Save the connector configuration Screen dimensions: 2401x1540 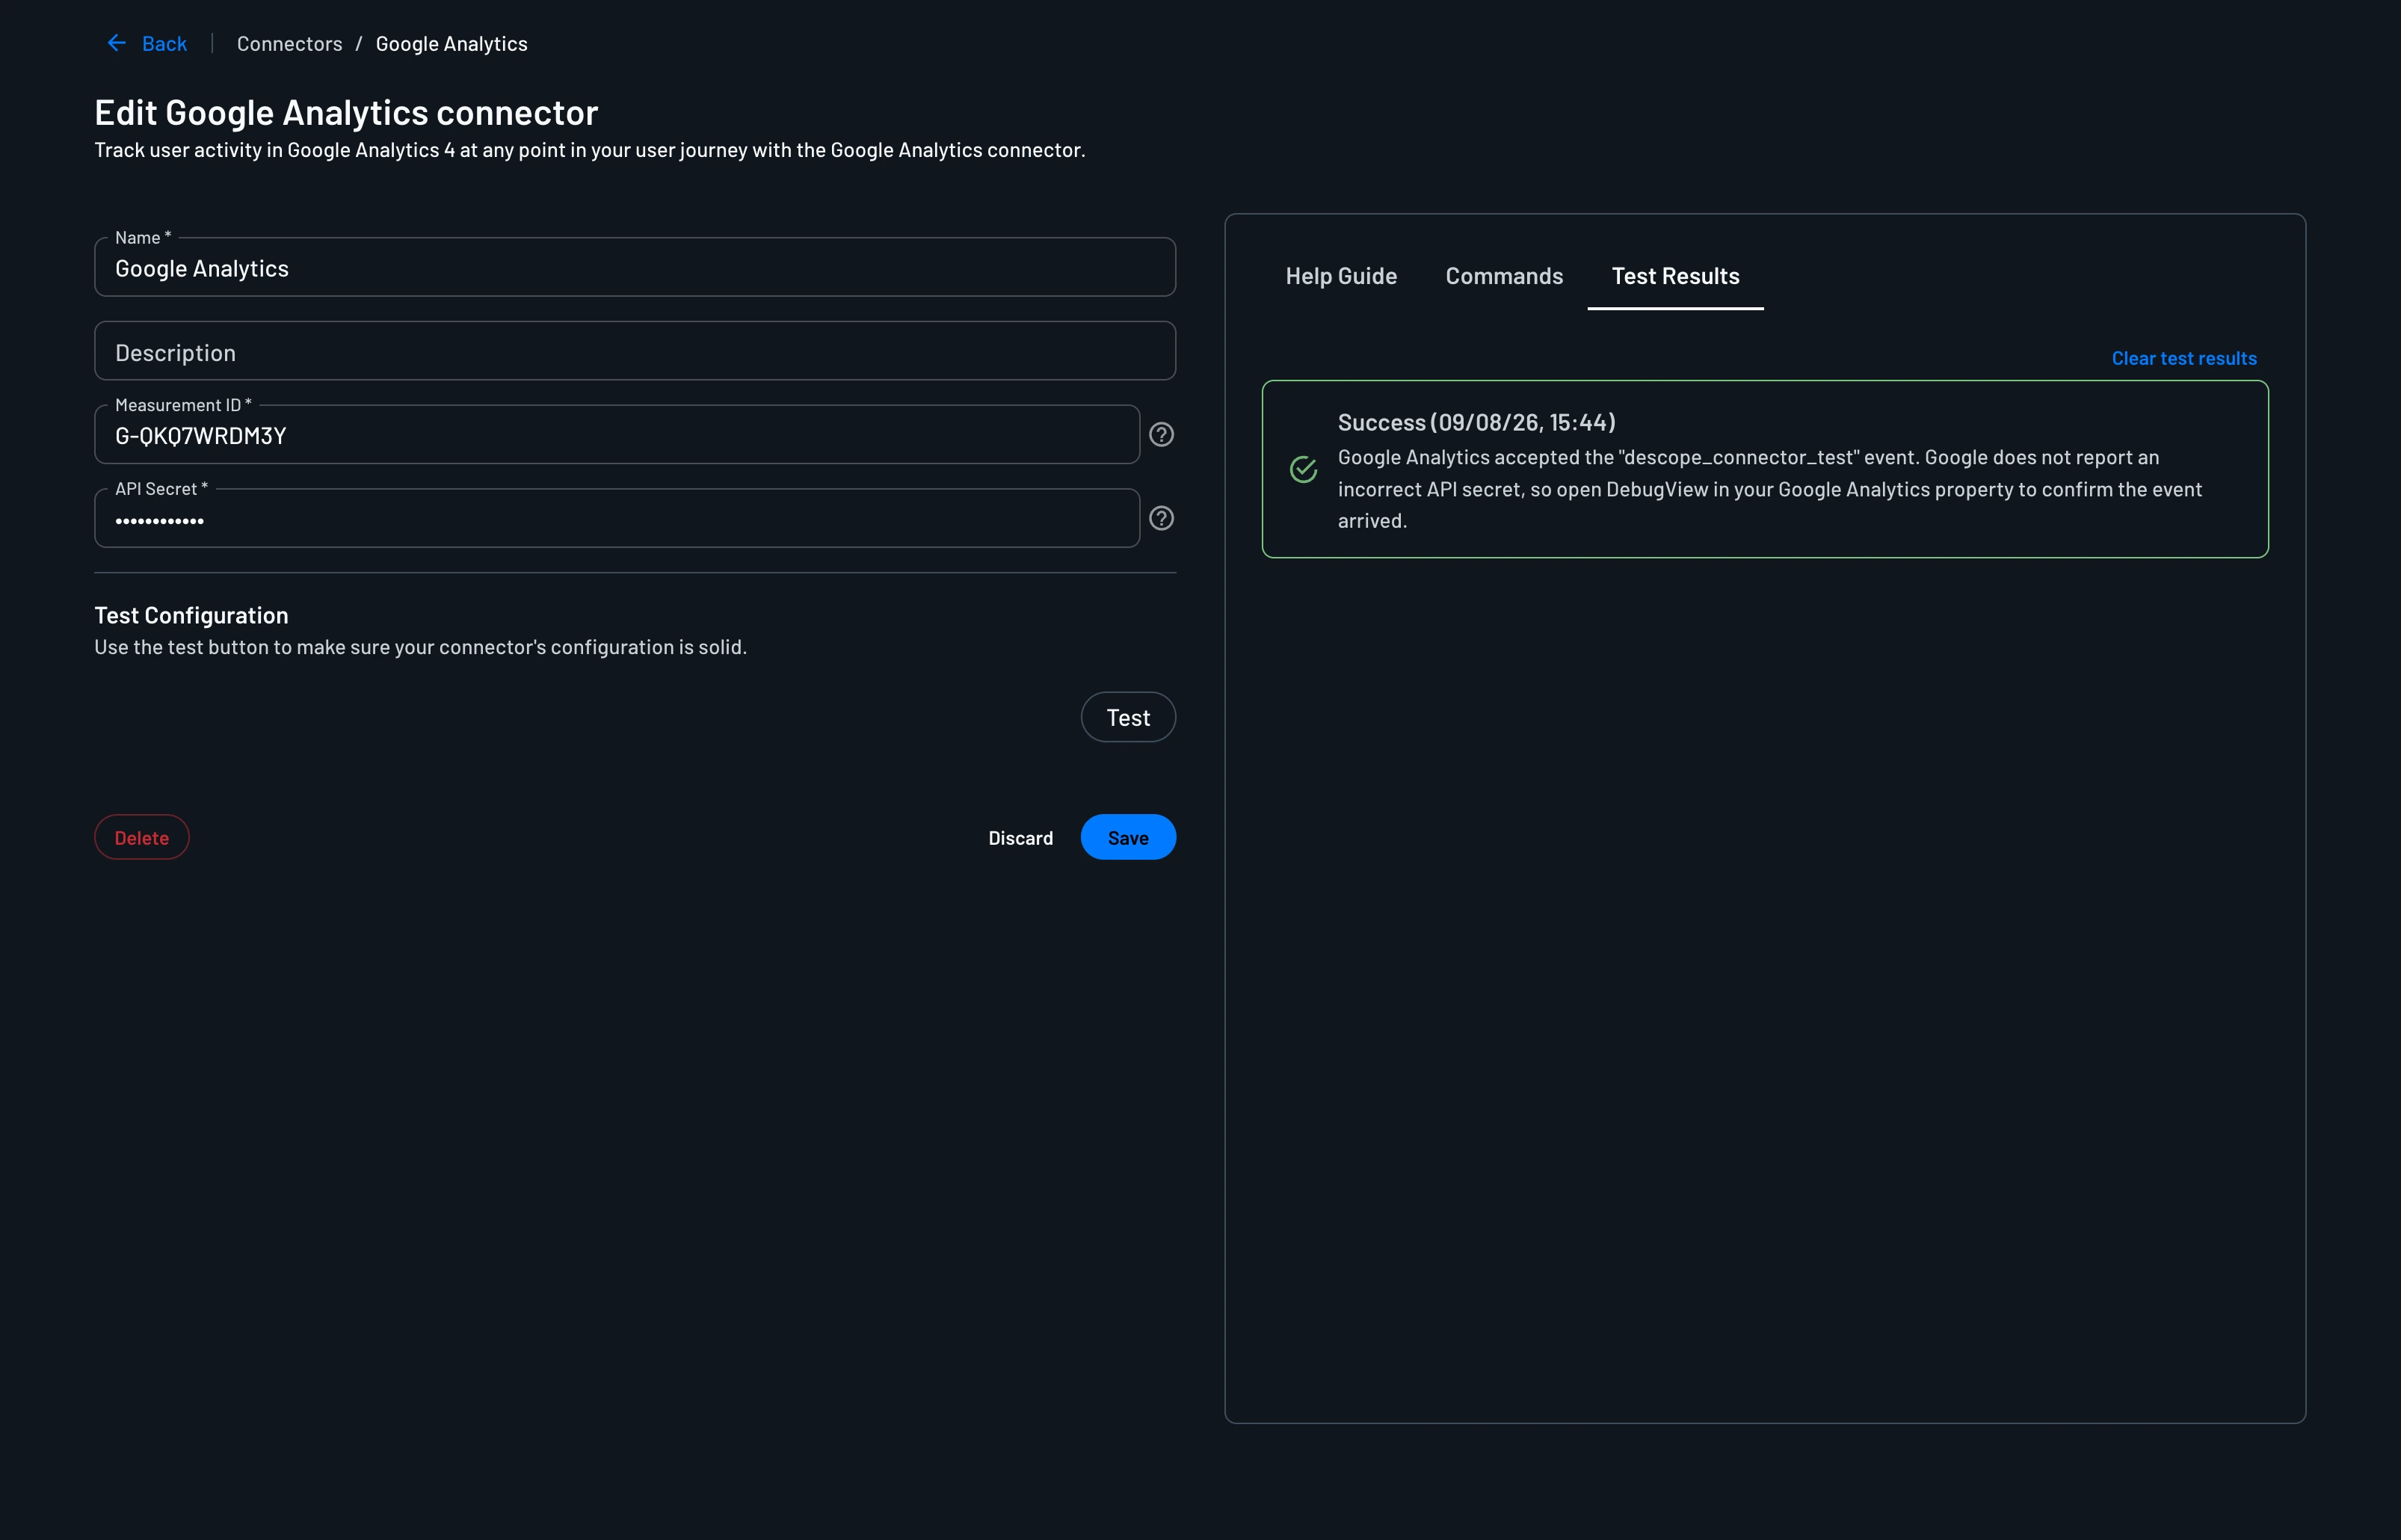[x=1128, y=837]
